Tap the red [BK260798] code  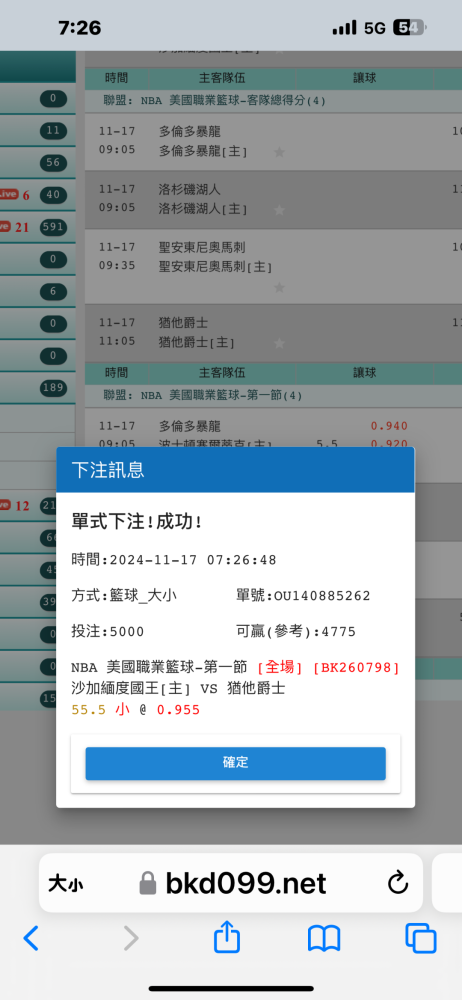click(x=356, y=668)
